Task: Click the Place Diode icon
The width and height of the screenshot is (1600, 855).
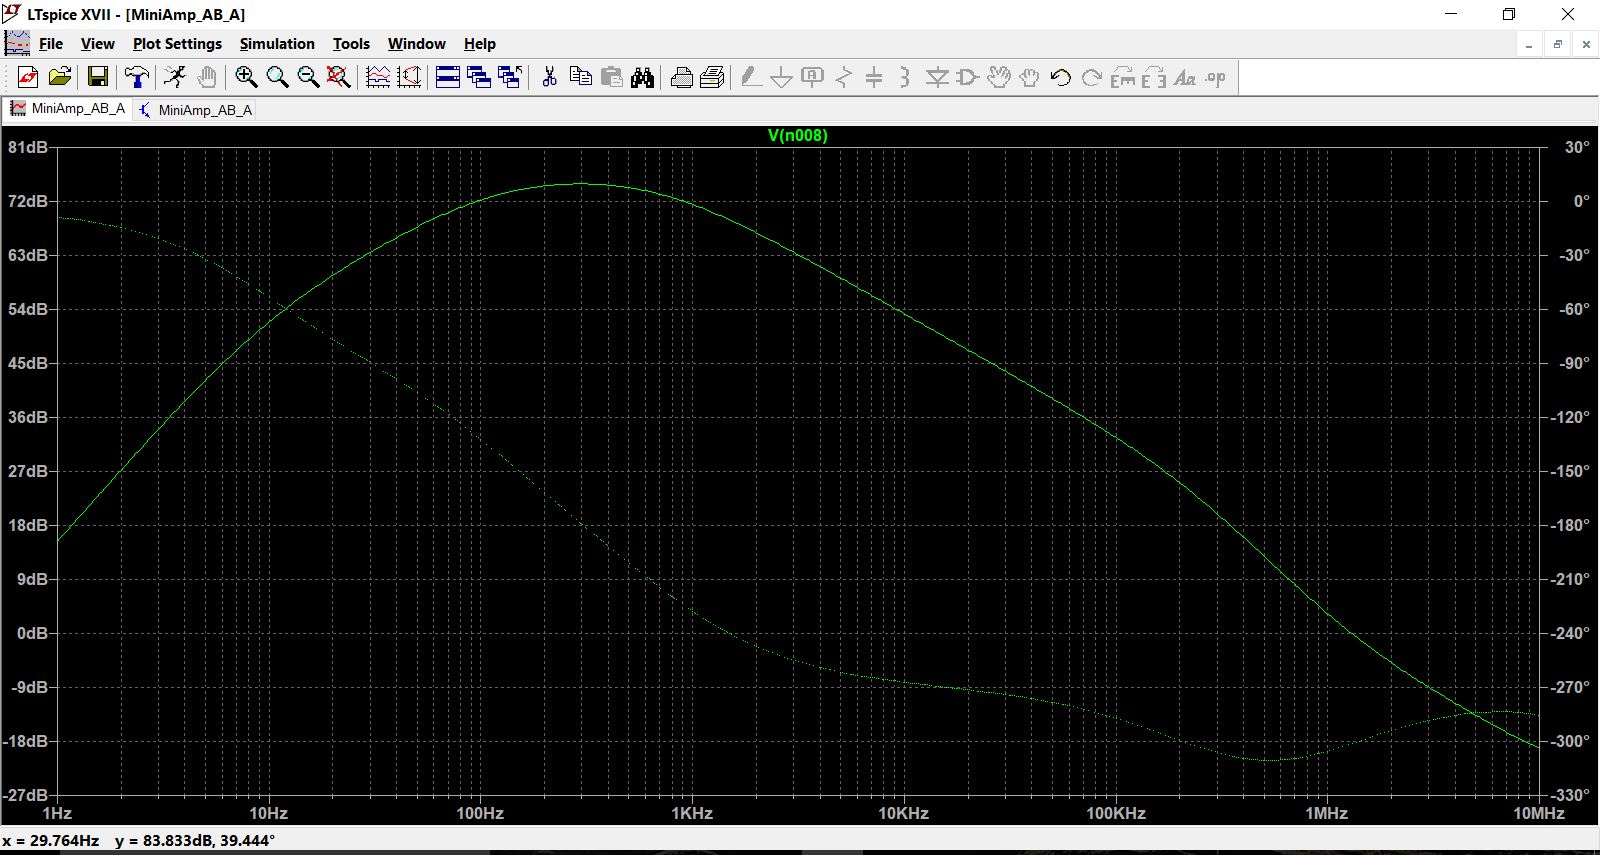Action: pyautogui.click(x=937, y=77)
